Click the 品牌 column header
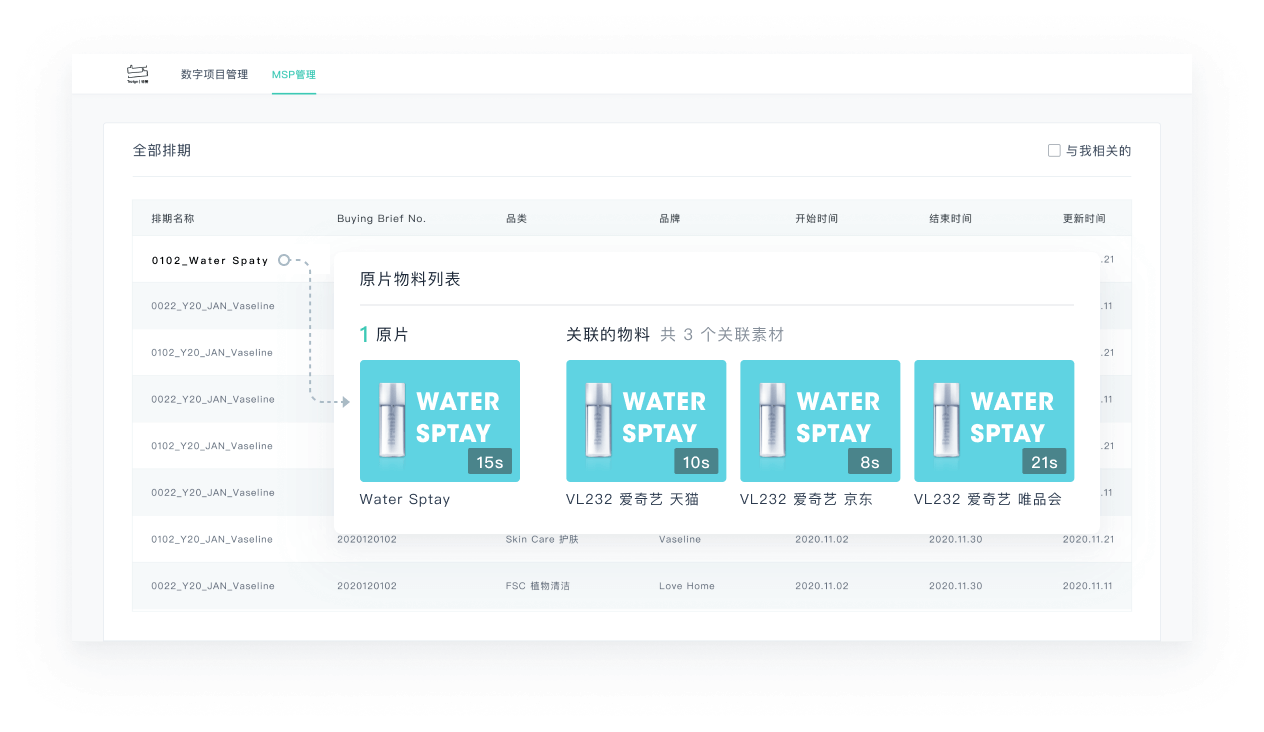 (x=669, y=219)
